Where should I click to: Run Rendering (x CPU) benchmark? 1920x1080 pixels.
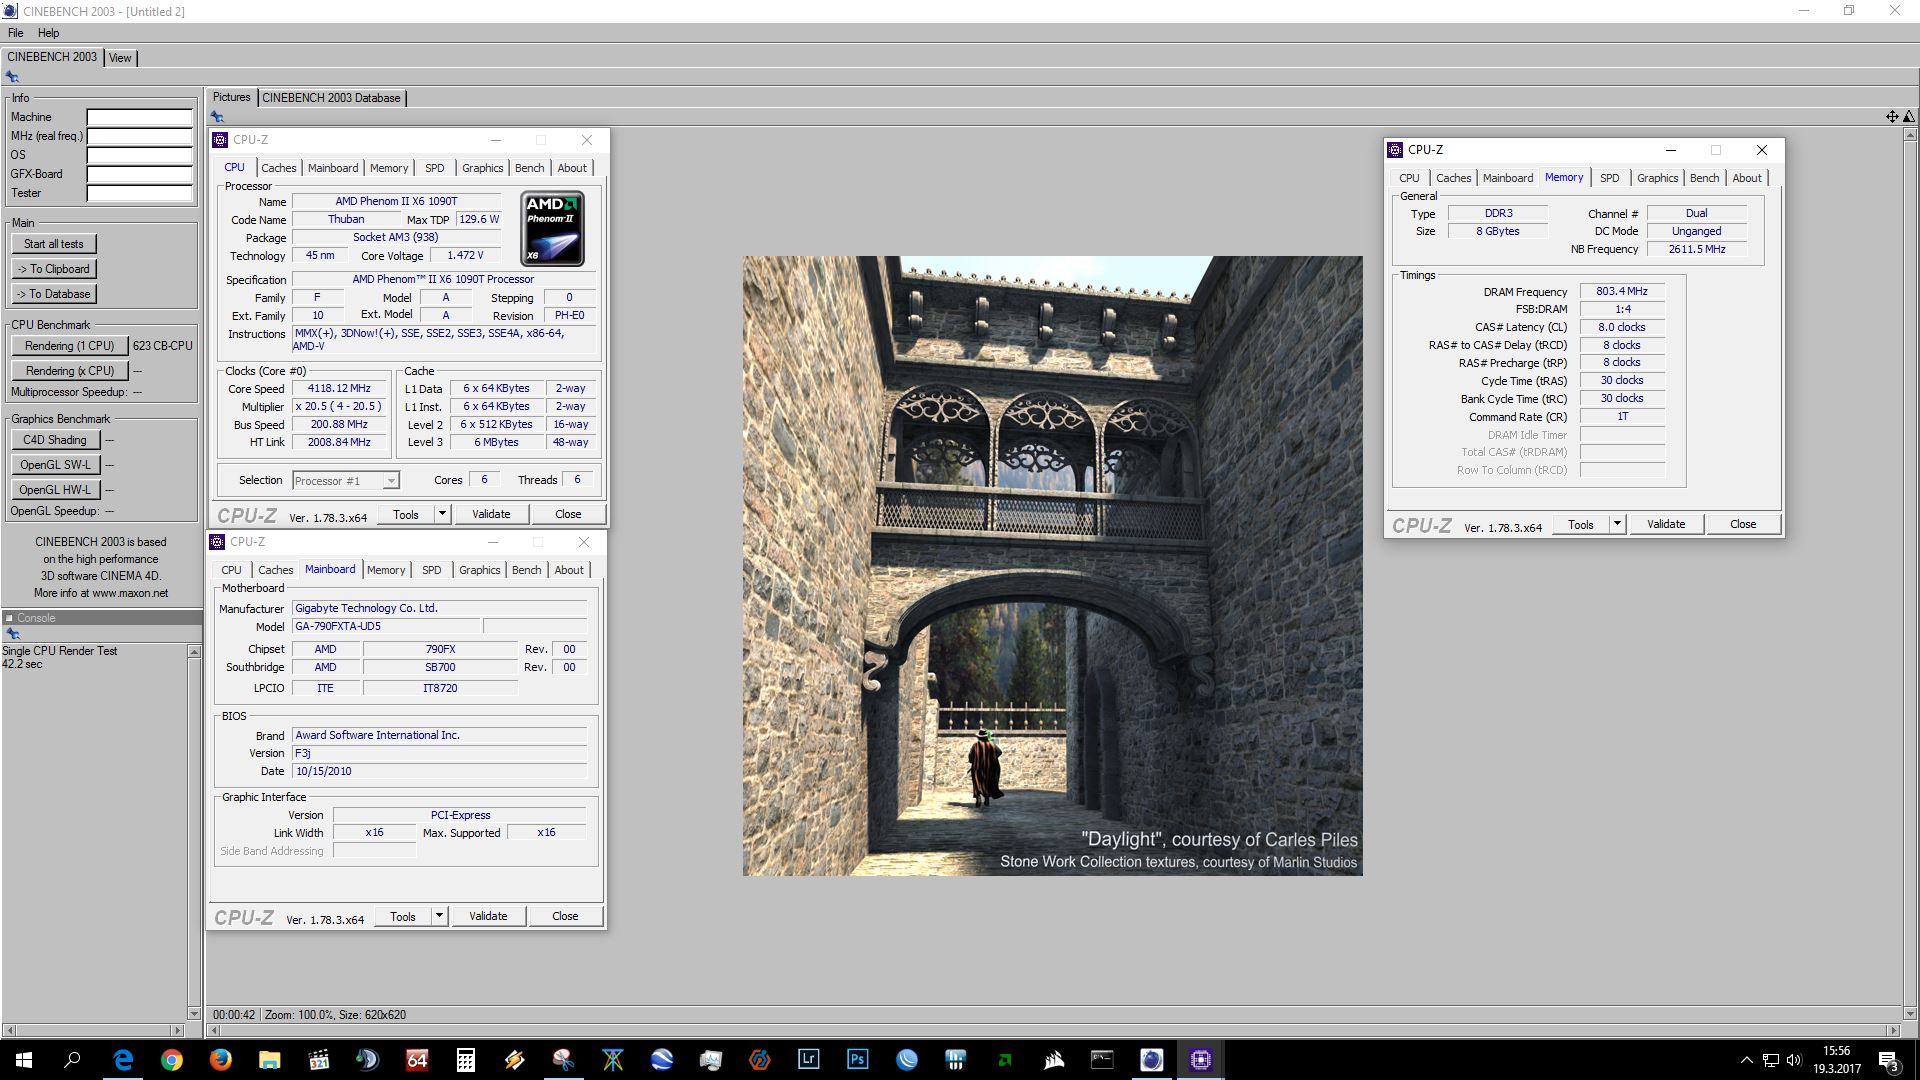pyautogui.click(x=70, y=371)
